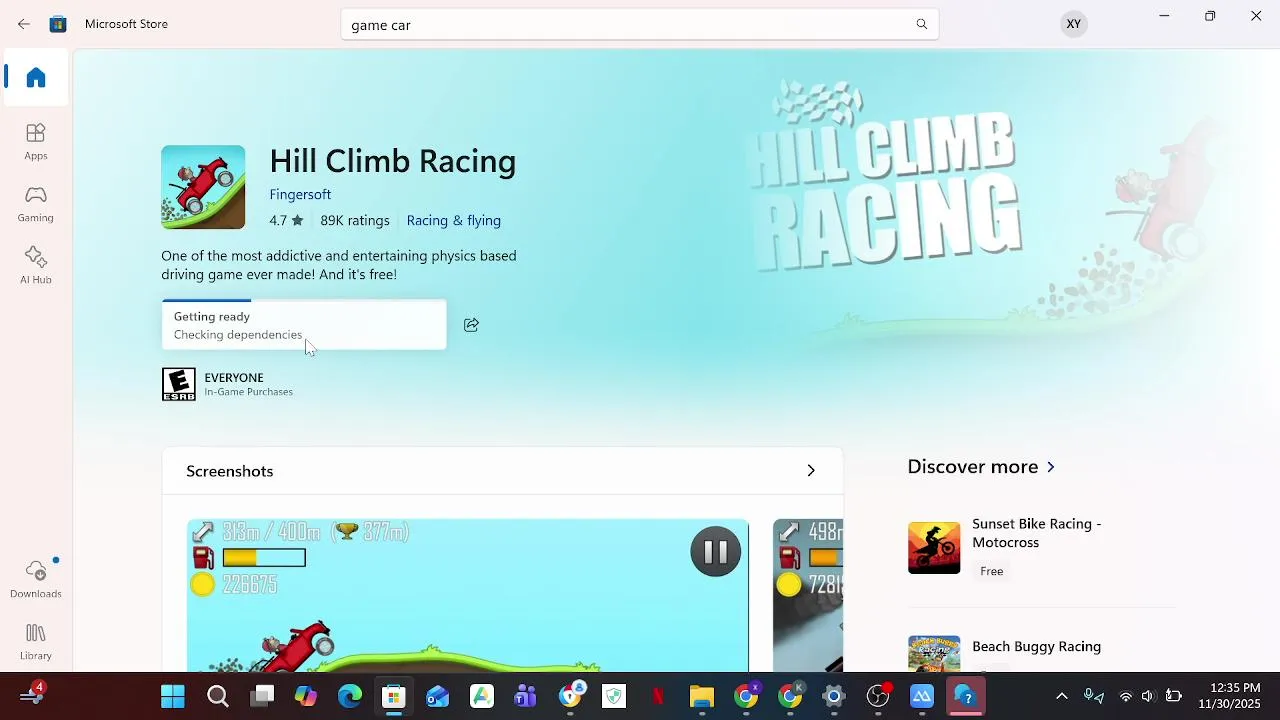Click the Screenshots section heading
This screenshot has height=720, width=1280.
pyautogui.click(x=230, y=471)
